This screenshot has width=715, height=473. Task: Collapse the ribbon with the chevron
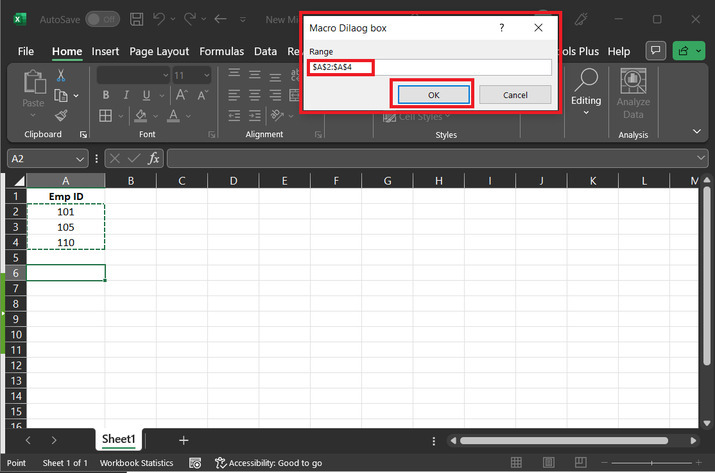[x=696, y=131]
